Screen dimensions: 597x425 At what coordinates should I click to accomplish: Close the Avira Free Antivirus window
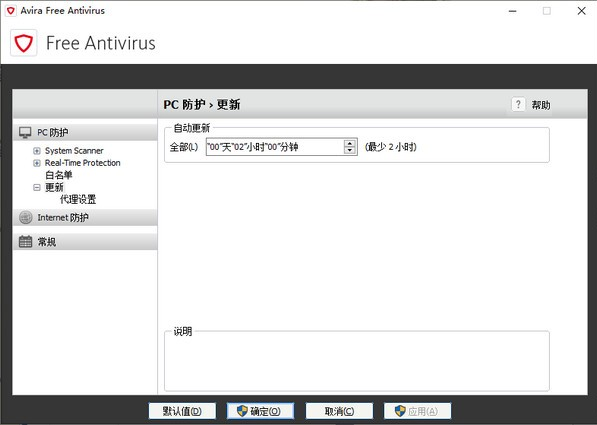581,11
